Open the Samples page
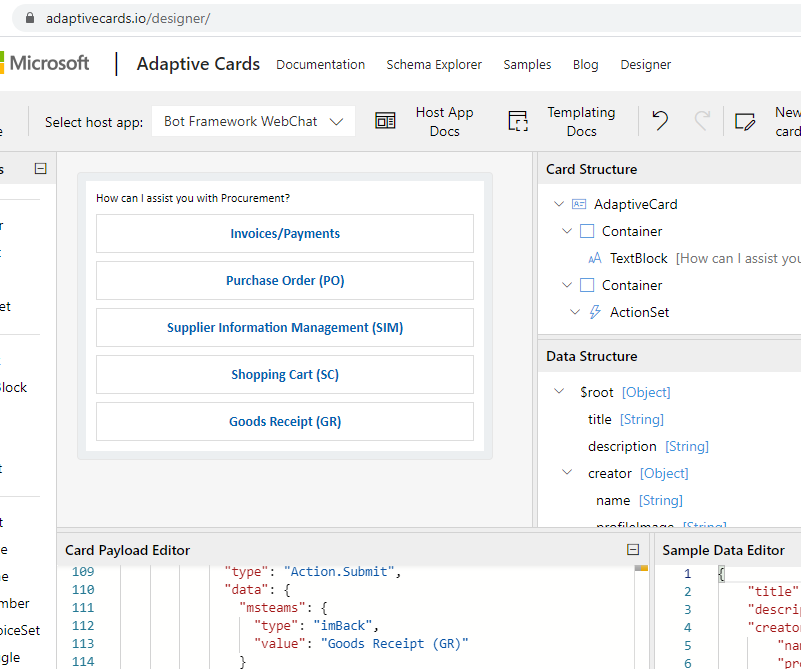Image resolution: width=801 pixels, height=669 pixels. coord(527,64)
